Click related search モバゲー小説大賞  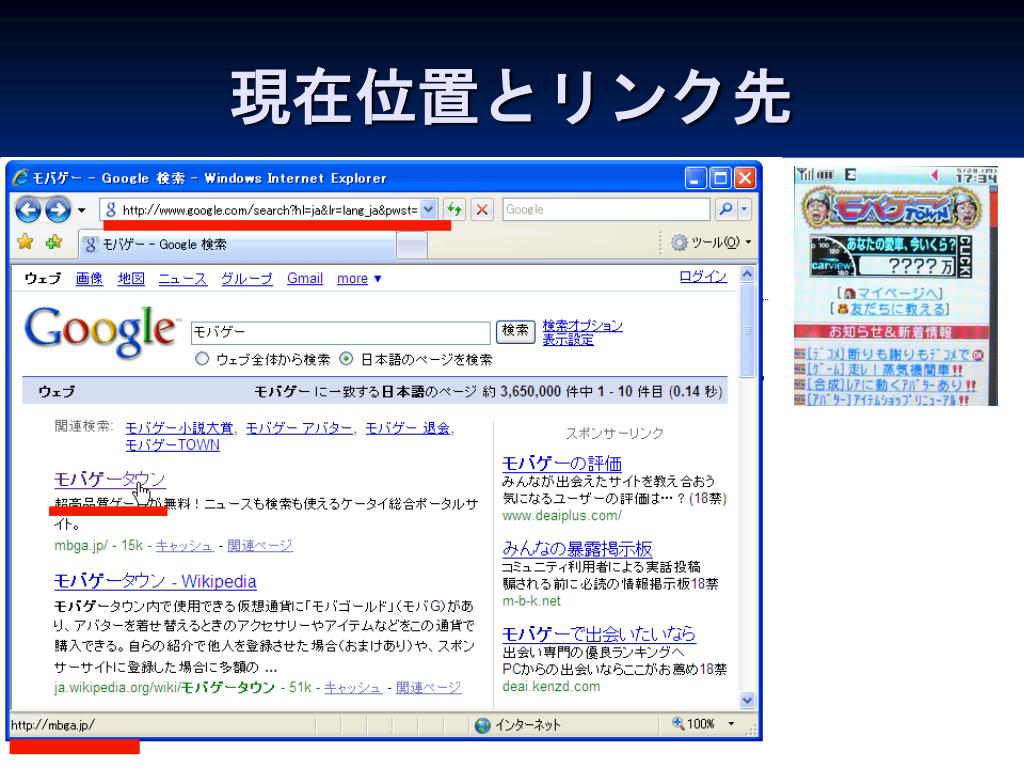179,428
